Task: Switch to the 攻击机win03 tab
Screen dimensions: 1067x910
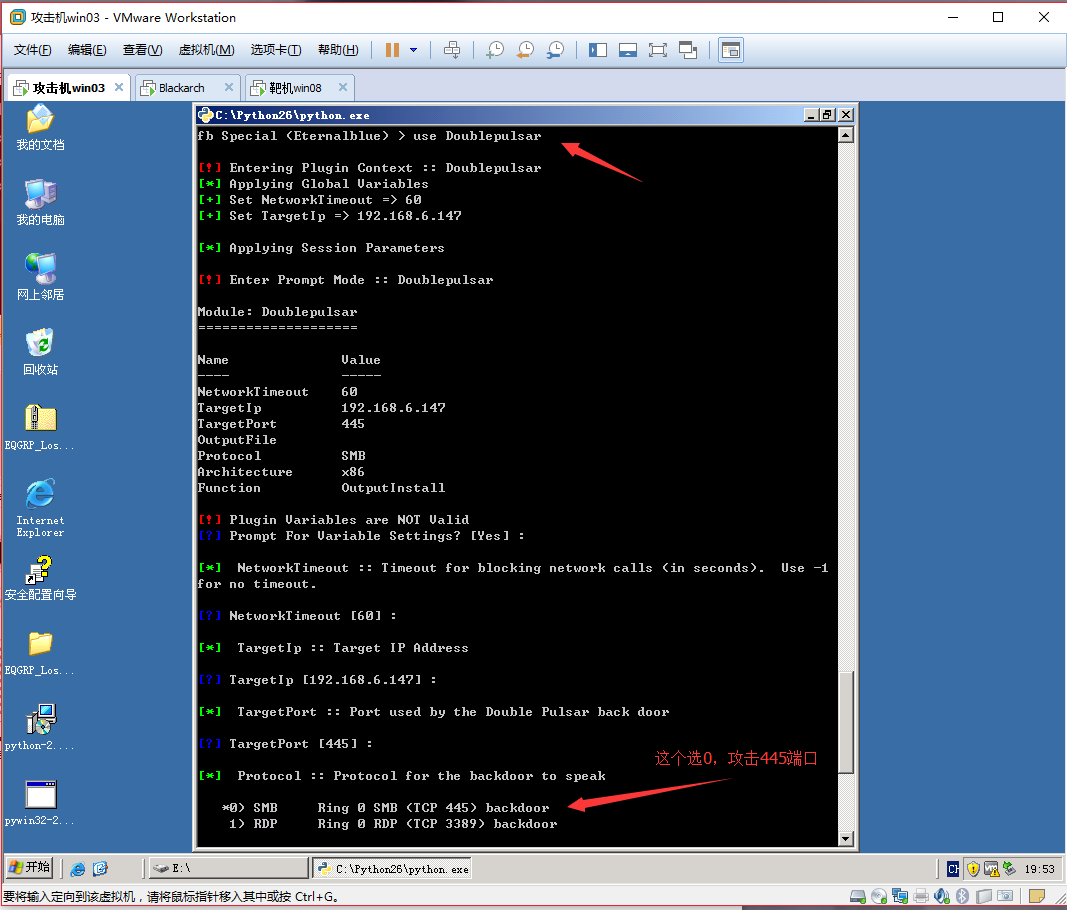Action: click(x=68, y=88)
